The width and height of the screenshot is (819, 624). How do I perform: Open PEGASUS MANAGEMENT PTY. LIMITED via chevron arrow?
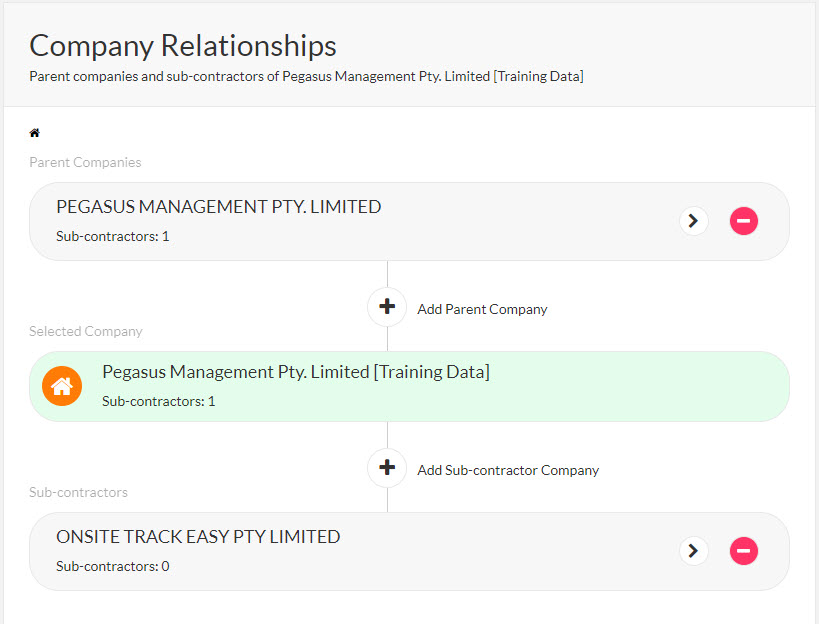[694, 221]
